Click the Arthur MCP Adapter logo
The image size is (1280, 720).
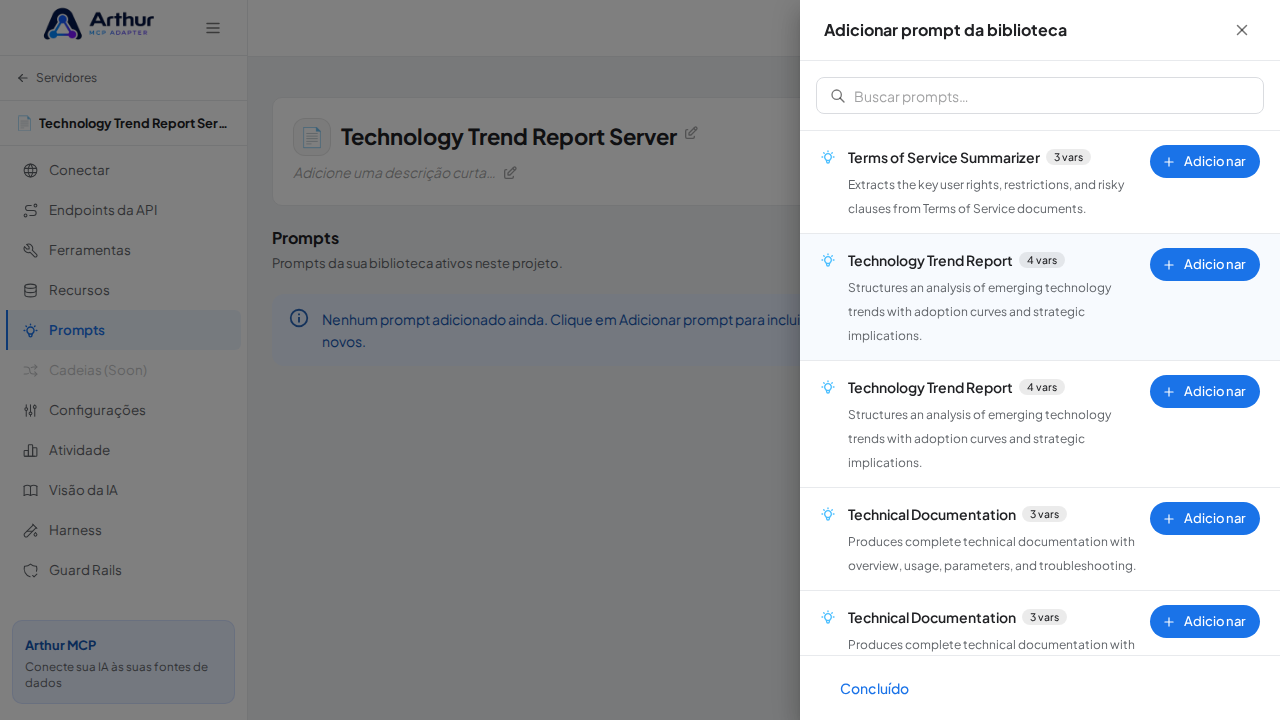(99, 24)
